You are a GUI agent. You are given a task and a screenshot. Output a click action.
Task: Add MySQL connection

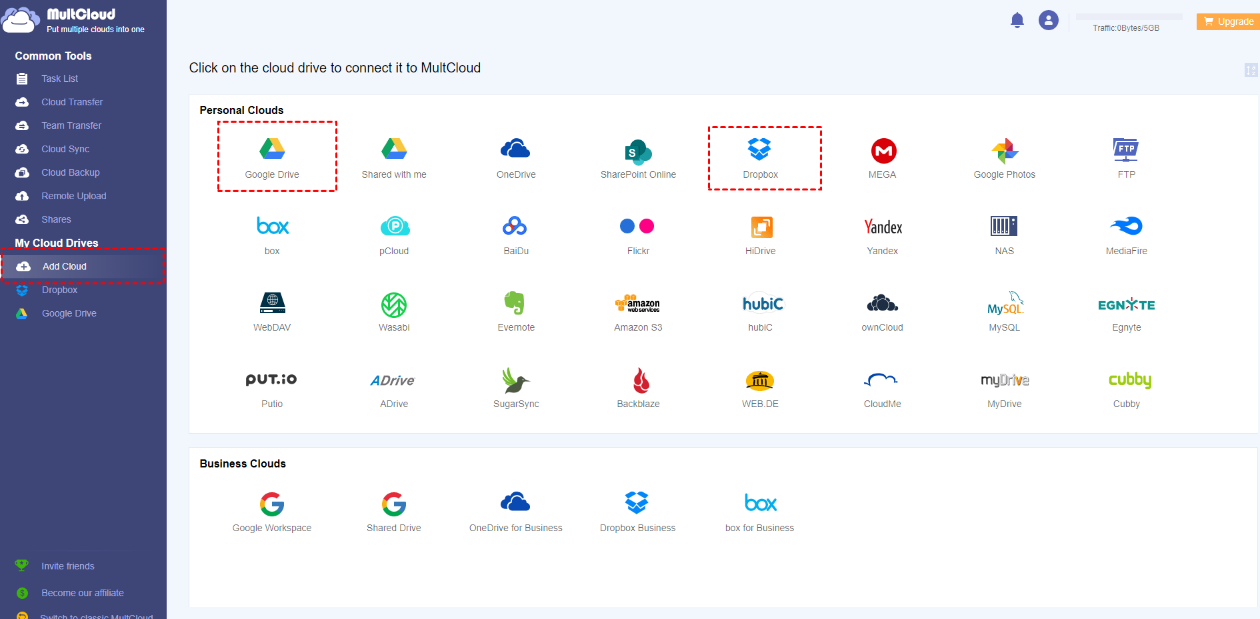click(1005, 312)
